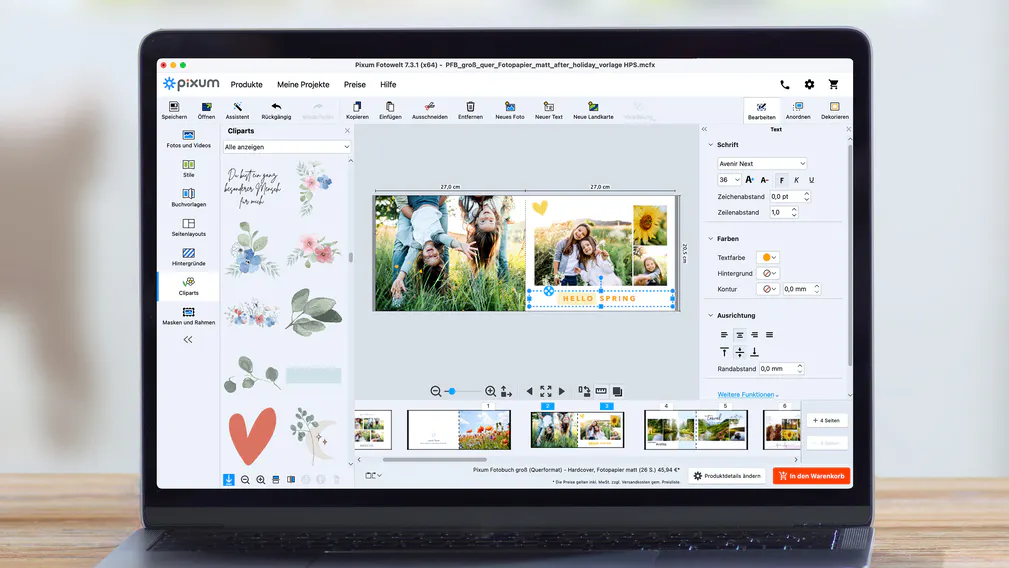Image resolution: width=1009 pixels, height=568 pixels.
Task: Open the Avenir Next font dropdown
Action: tap(762, 163)
